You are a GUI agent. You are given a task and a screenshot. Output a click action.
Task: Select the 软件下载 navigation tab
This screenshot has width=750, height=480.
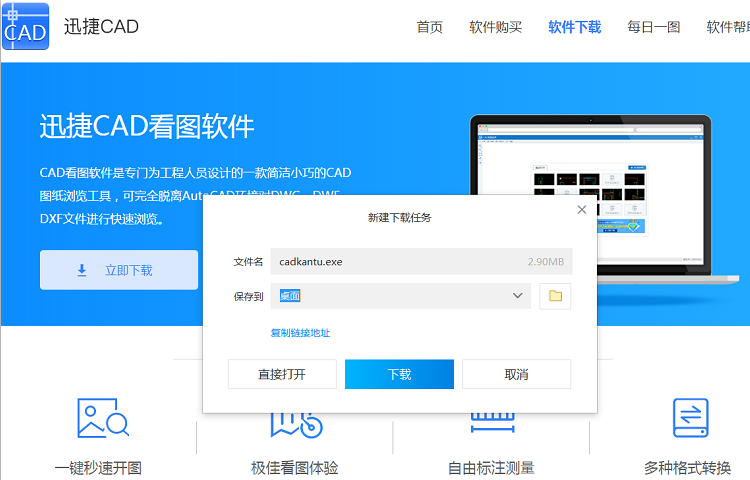coord(574,27)
